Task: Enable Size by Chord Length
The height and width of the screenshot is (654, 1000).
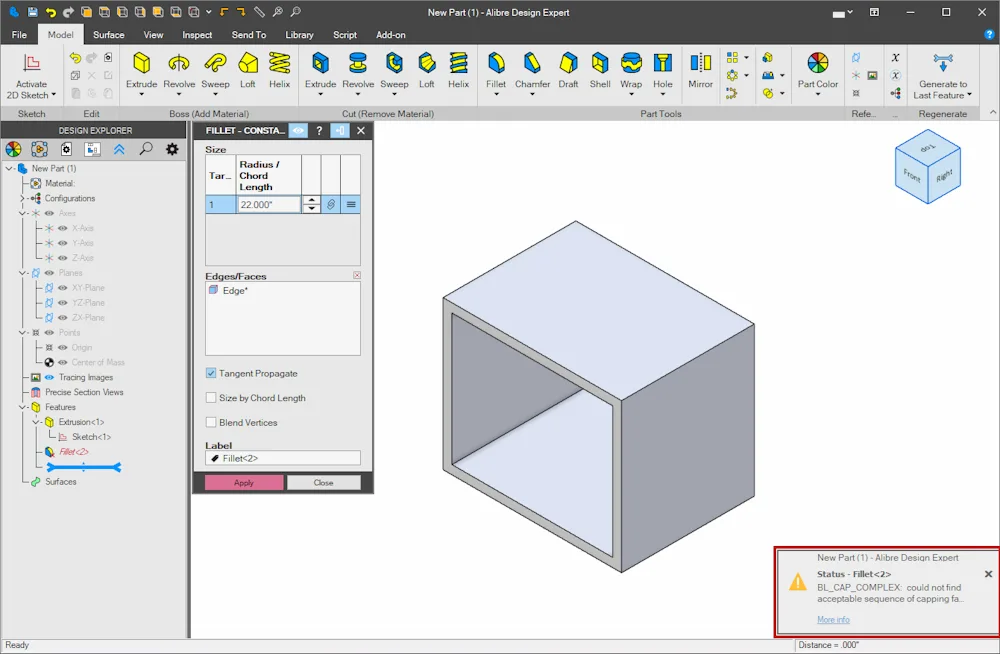Action: pos(211,398)
